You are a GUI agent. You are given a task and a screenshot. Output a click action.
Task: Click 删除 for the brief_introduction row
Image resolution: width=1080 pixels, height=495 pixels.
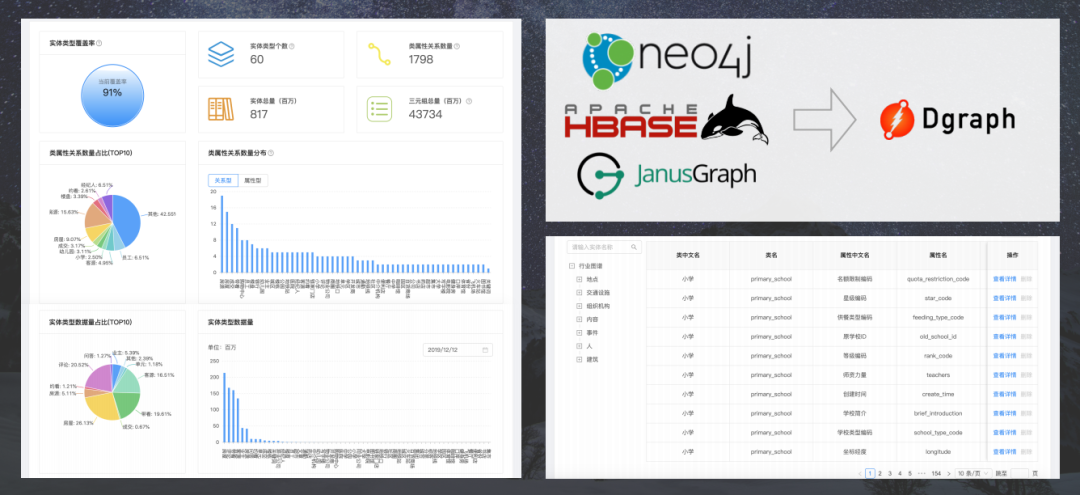(x=1026, y=414)
